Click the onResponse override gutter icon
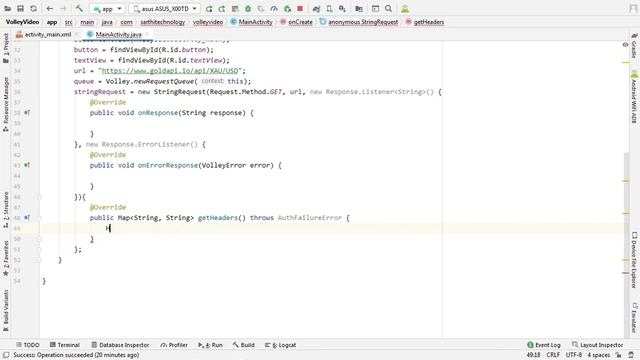Viewport: 640px width, 360px height. coord(27,112)
